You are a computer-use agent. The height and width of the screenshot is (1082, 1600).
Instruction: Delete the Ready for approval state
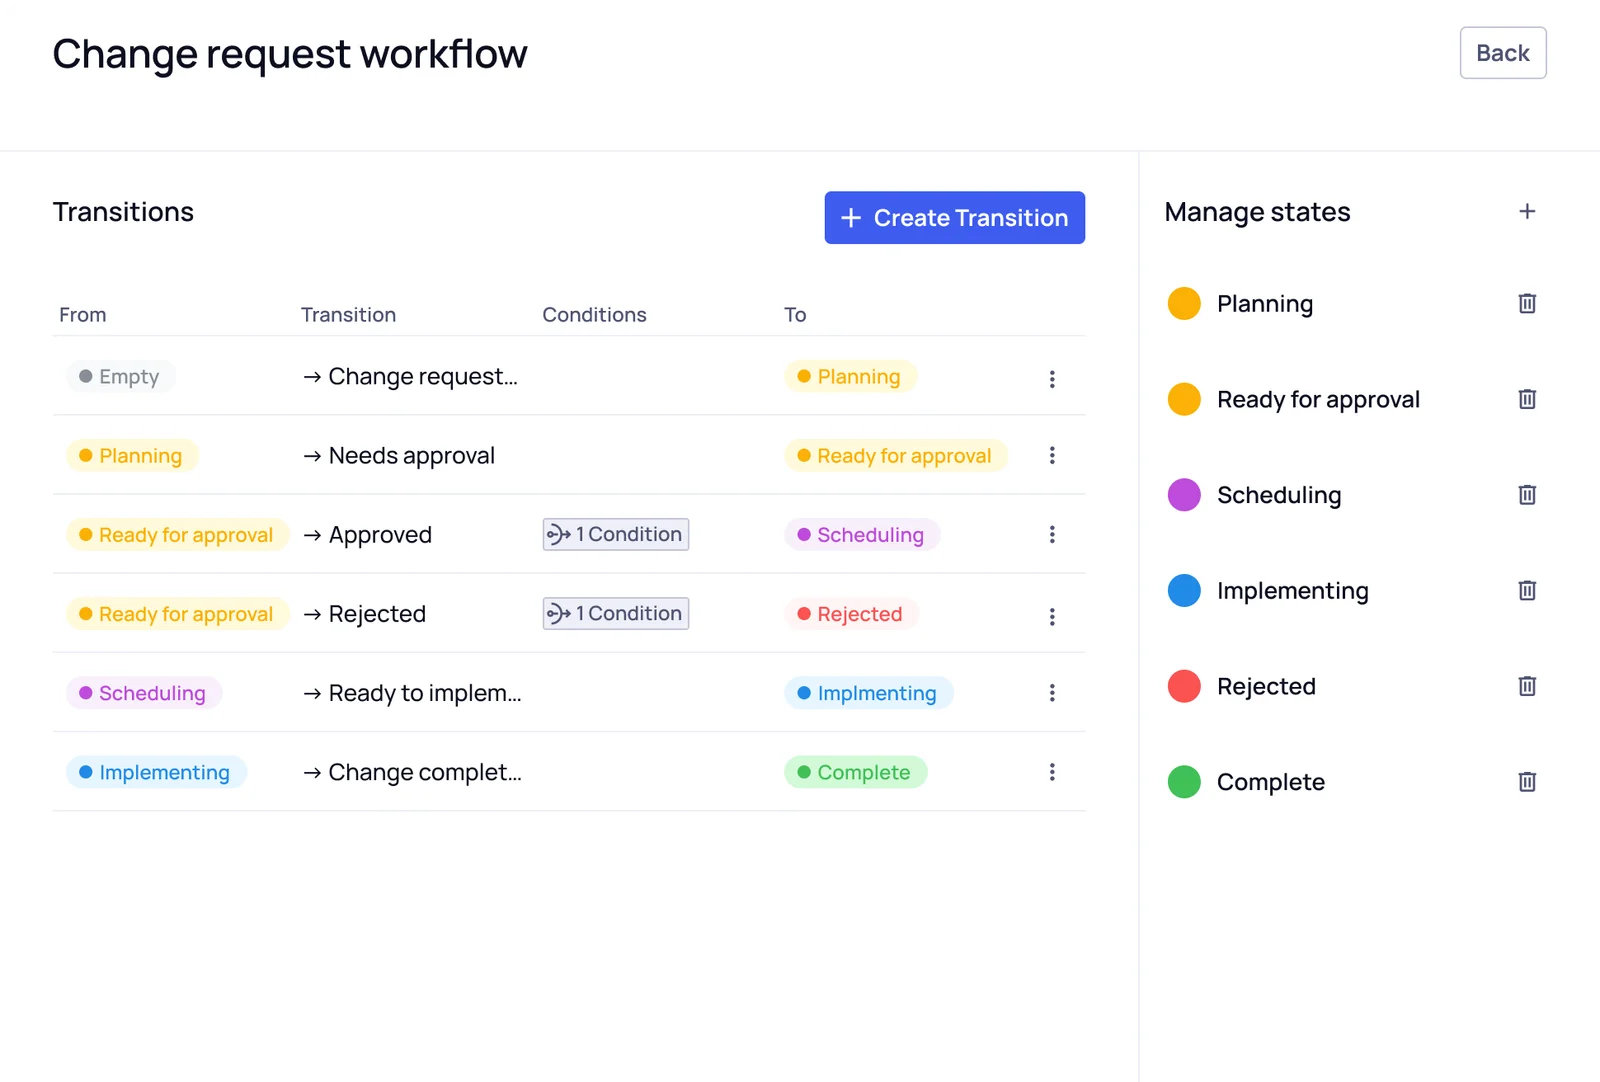1527,399
